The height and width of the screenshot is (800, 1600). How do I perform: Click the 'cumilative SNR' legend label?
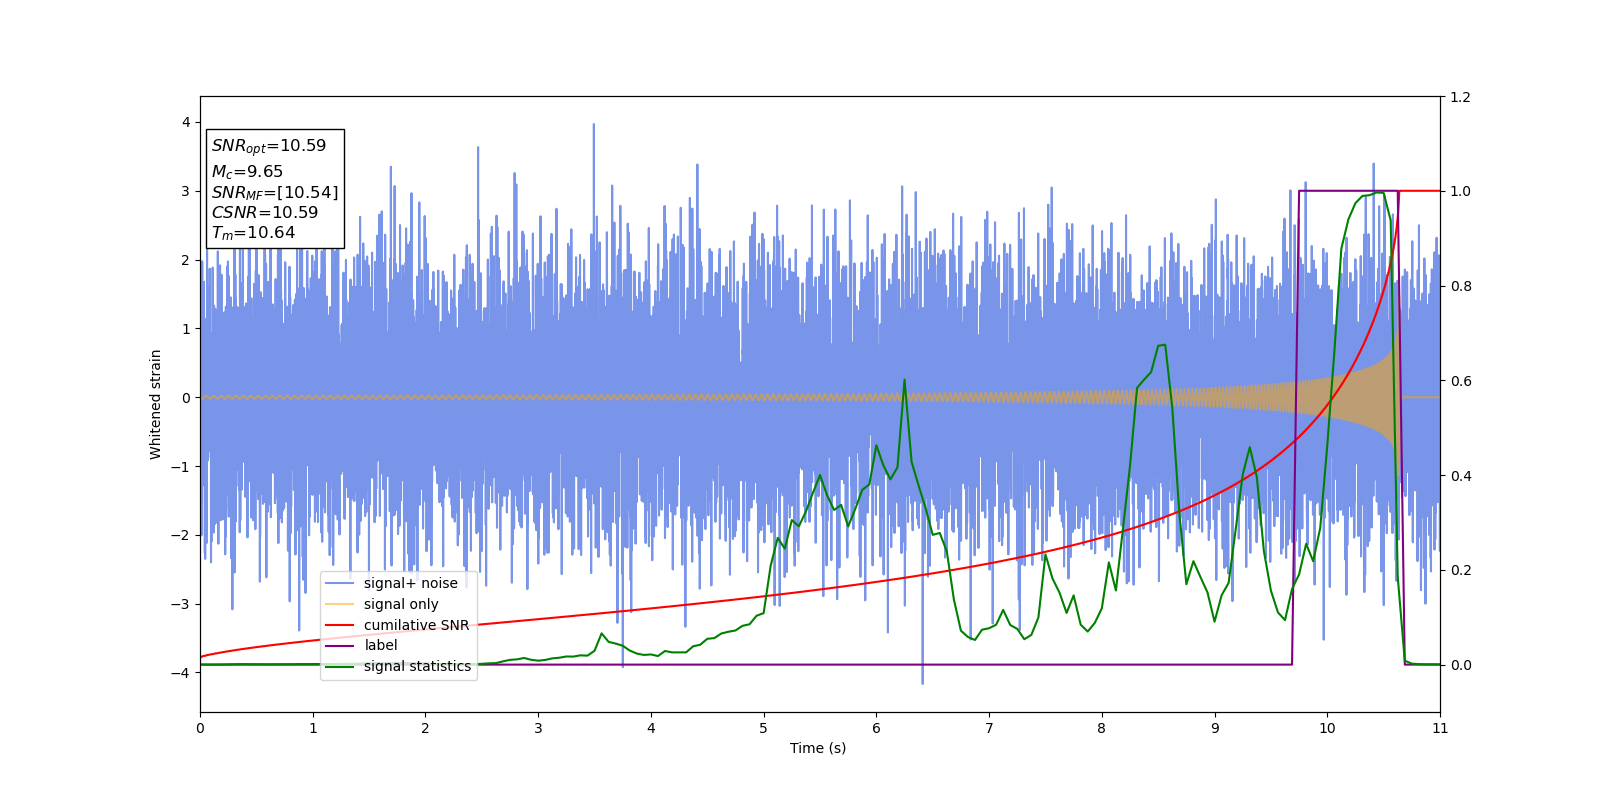416,625
